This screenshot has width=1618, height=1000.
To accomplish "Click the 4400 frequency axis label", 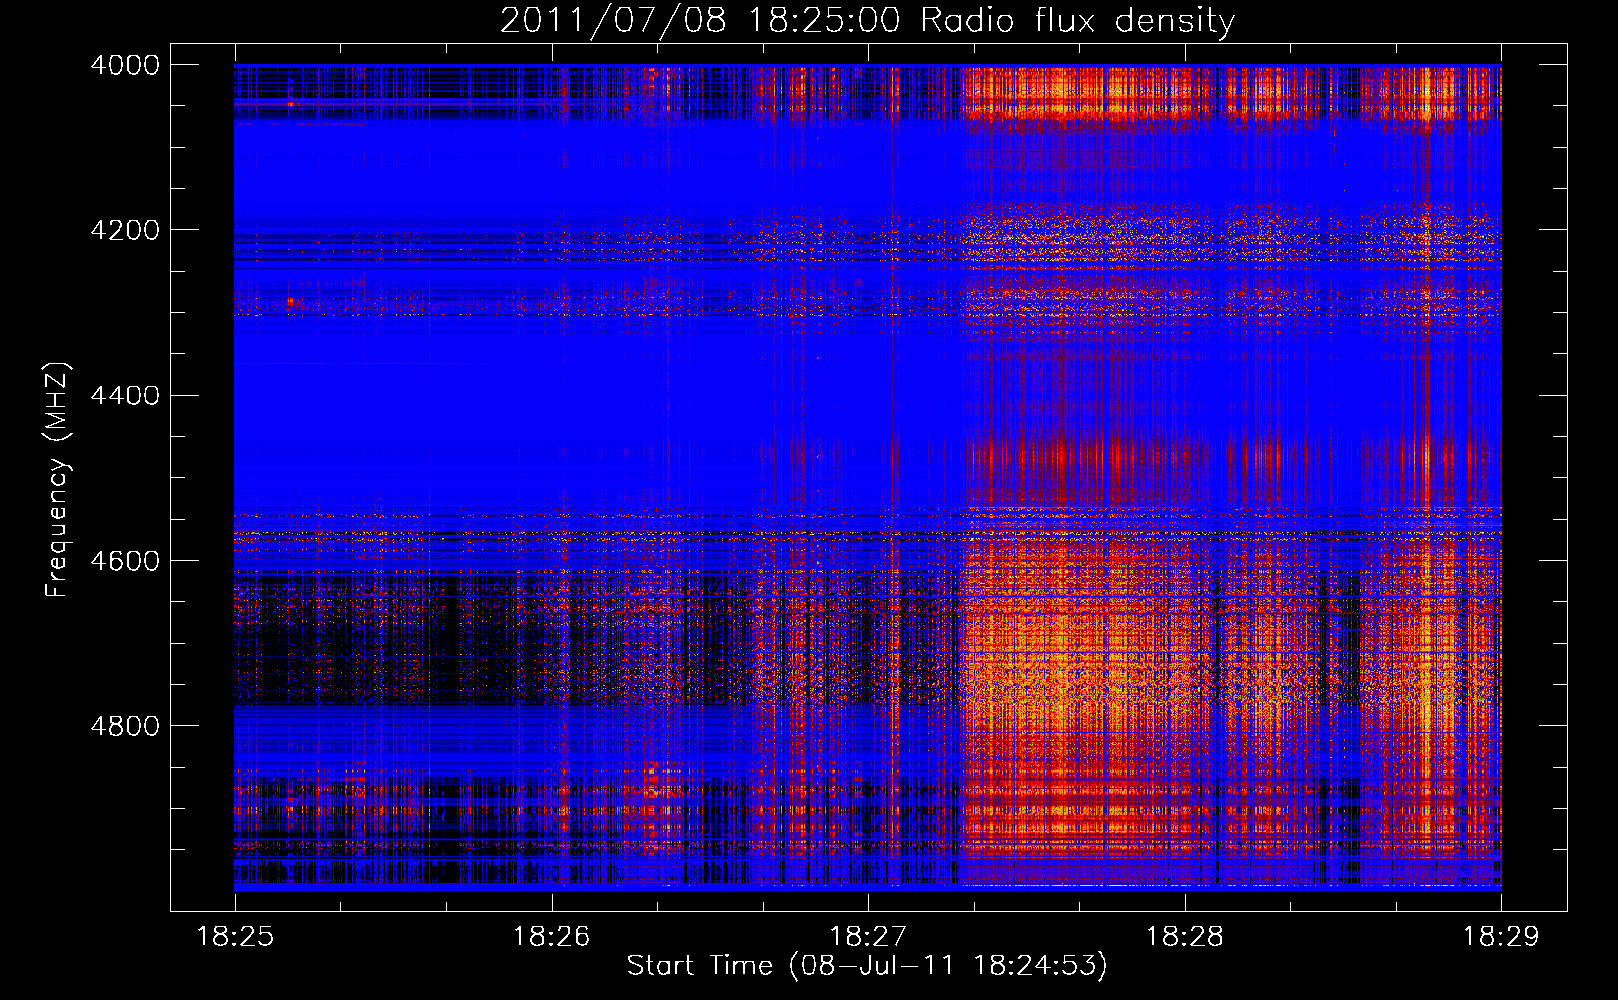I will tap(125, 395).
